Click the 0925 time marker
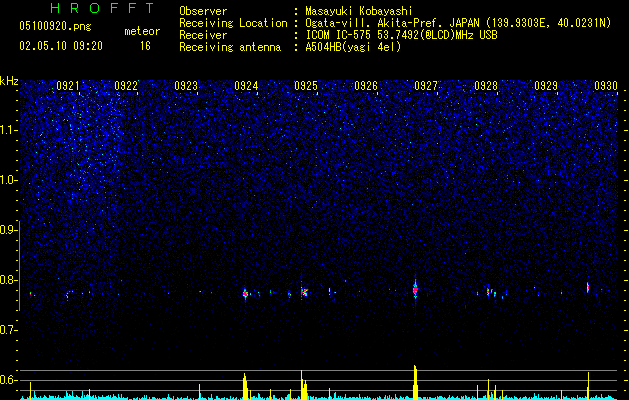The width and height of the screenshot is (629, 400). (306, 86)
